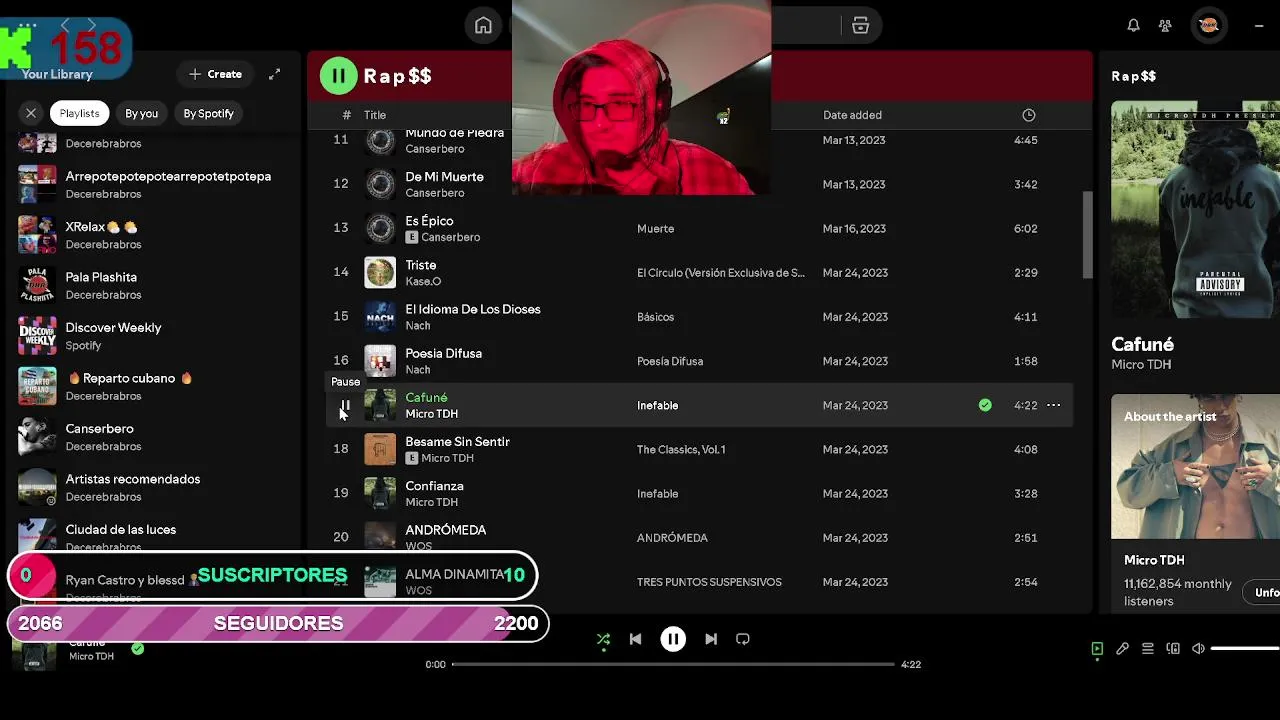Open Connect to a device icon
This screenshot has height=720, width=1280.
tap(1173, 649)
